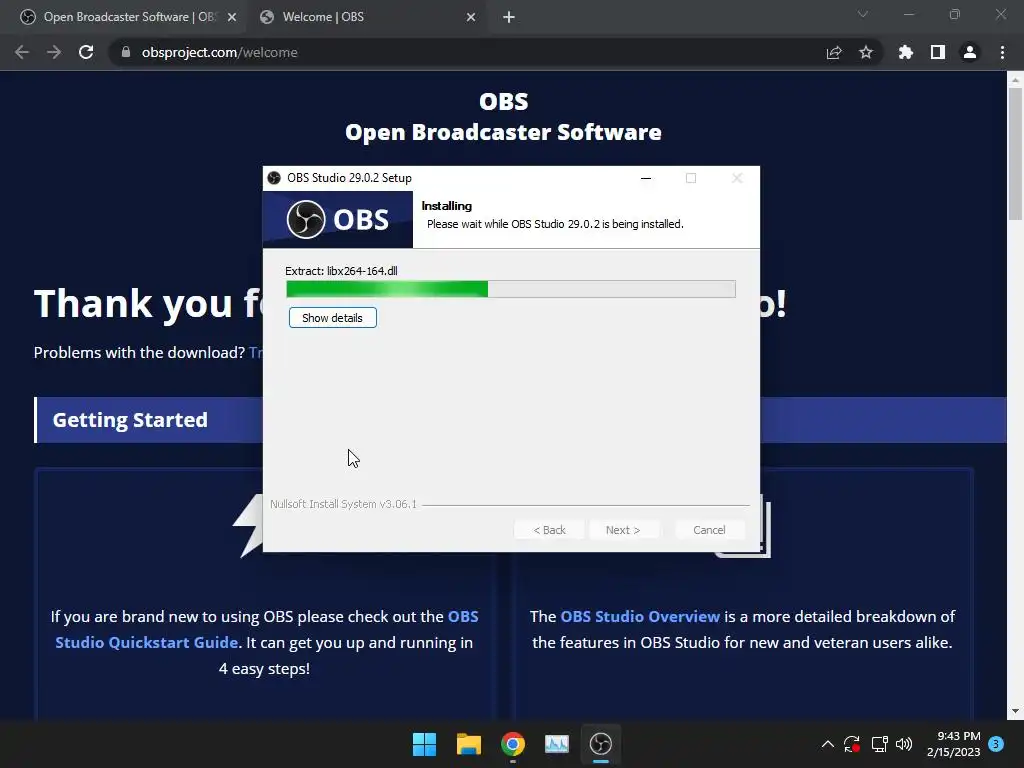Reload the current page
This screenshot has height=768, width=1024.
[x=86, y=52]
